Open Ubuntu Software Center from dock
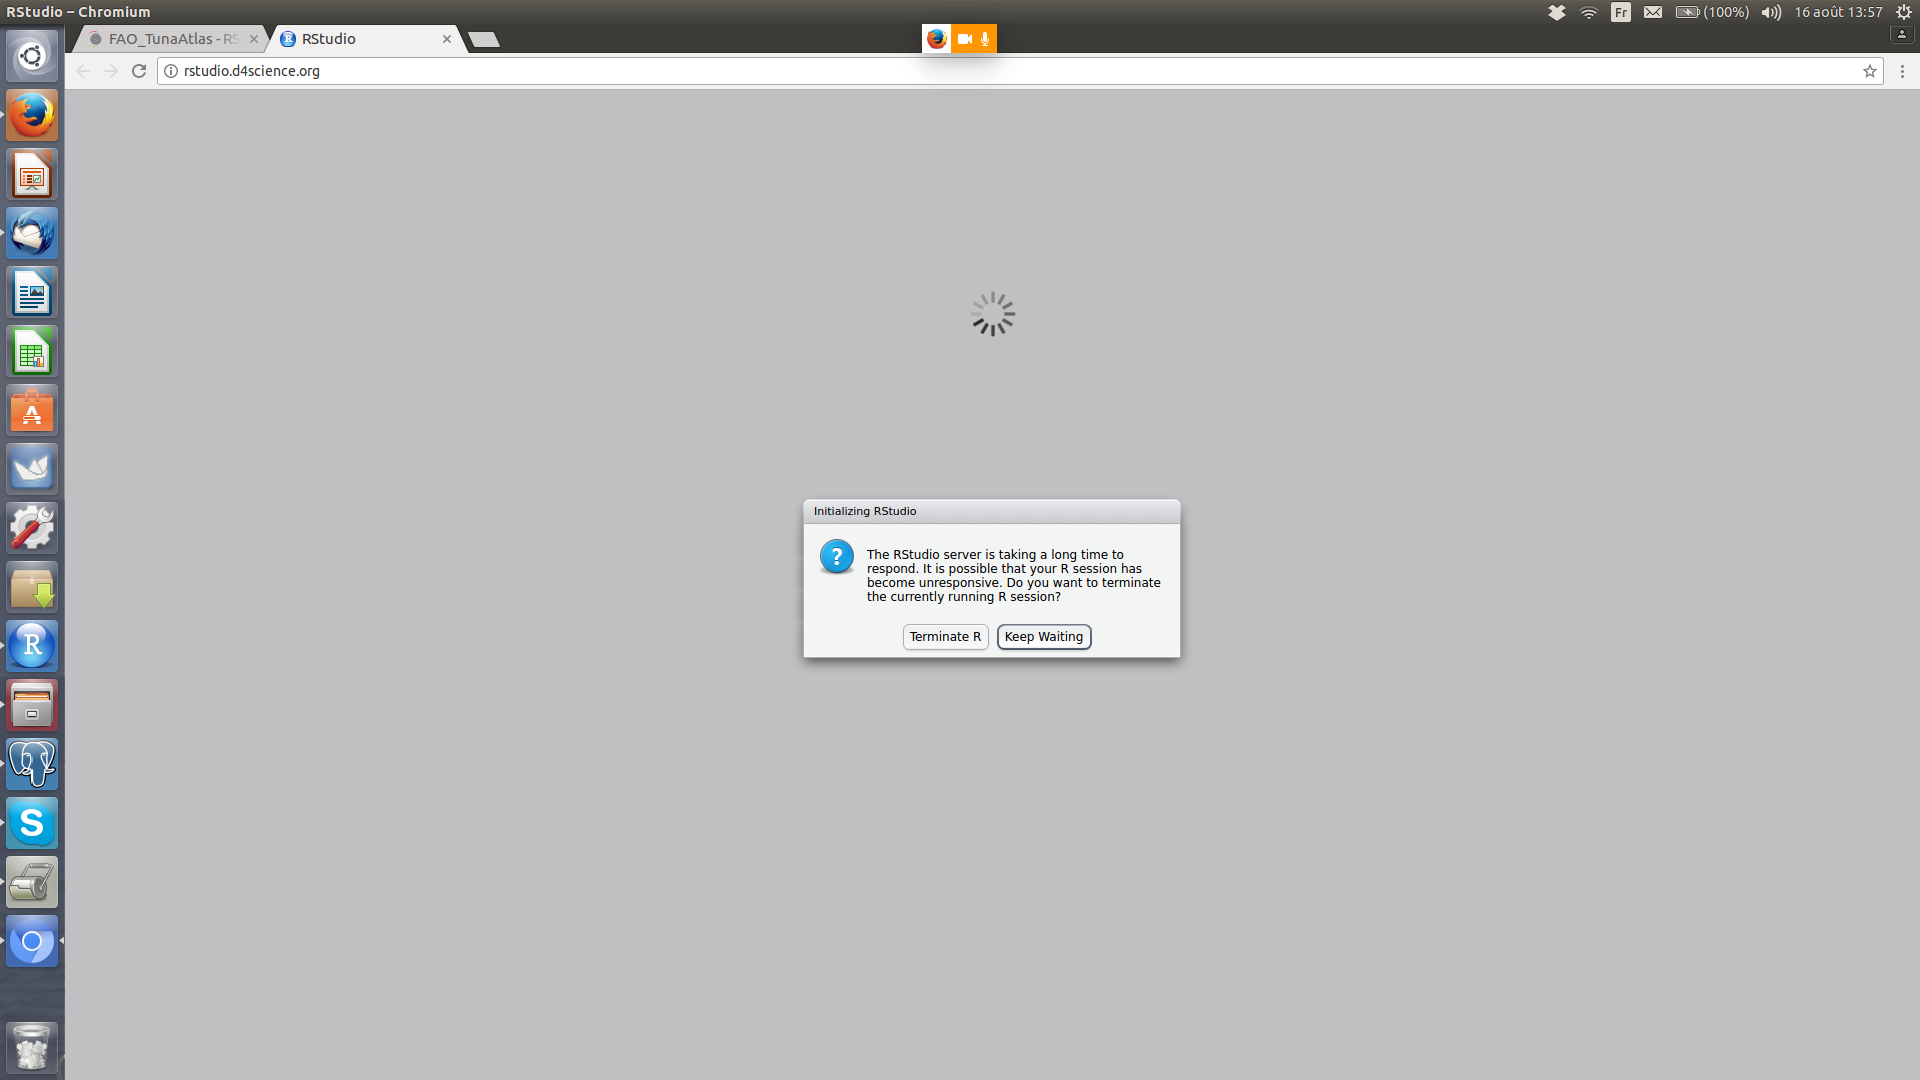1920x1080 pixels. click(32, 411)
